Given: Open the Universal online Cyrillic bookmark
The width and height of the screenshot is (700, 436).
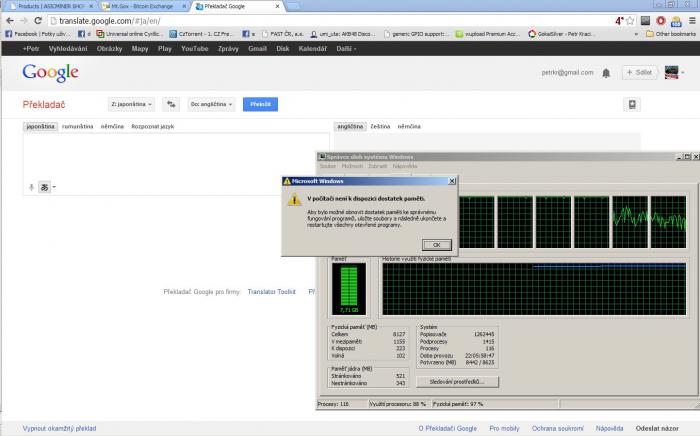Looking at the screenshot, I should click(x=129, y=33).
